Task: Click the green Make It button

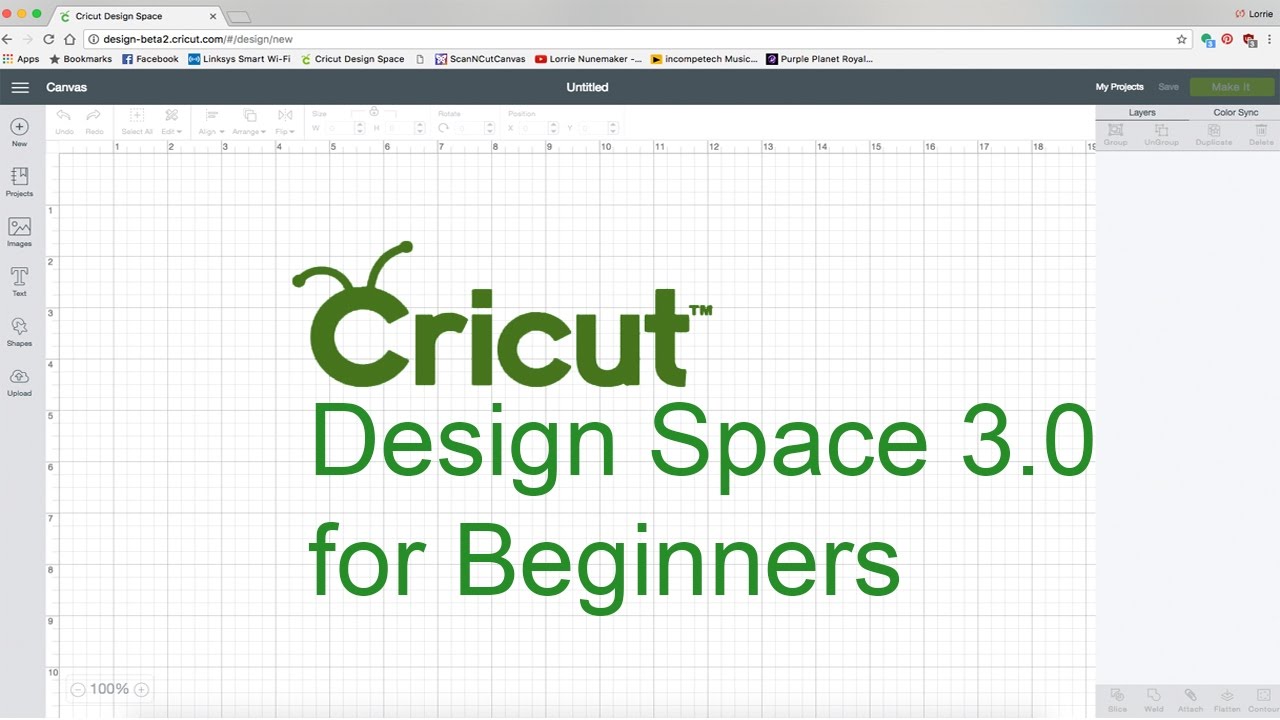Action: click(x=1231, y=87)
